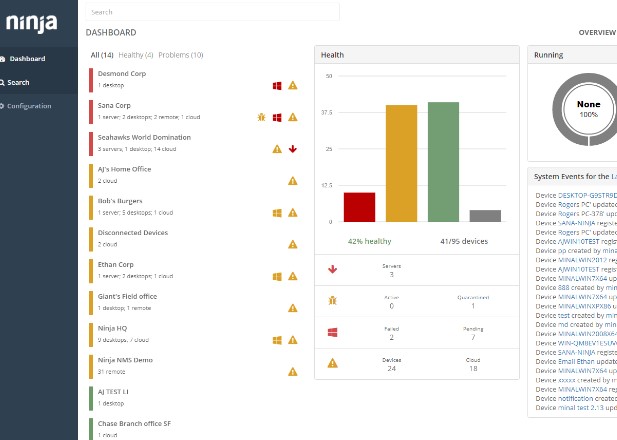Screen dimensions: 617x440
Task: Open Giant's Field office organization
Action: click(x=127, y=297)
